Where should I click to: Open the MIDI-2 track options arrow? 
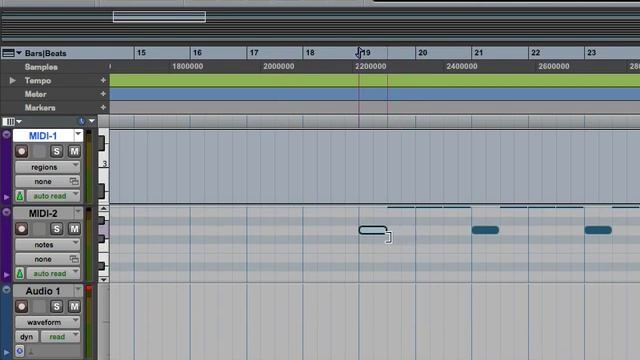tap(78, 212)
